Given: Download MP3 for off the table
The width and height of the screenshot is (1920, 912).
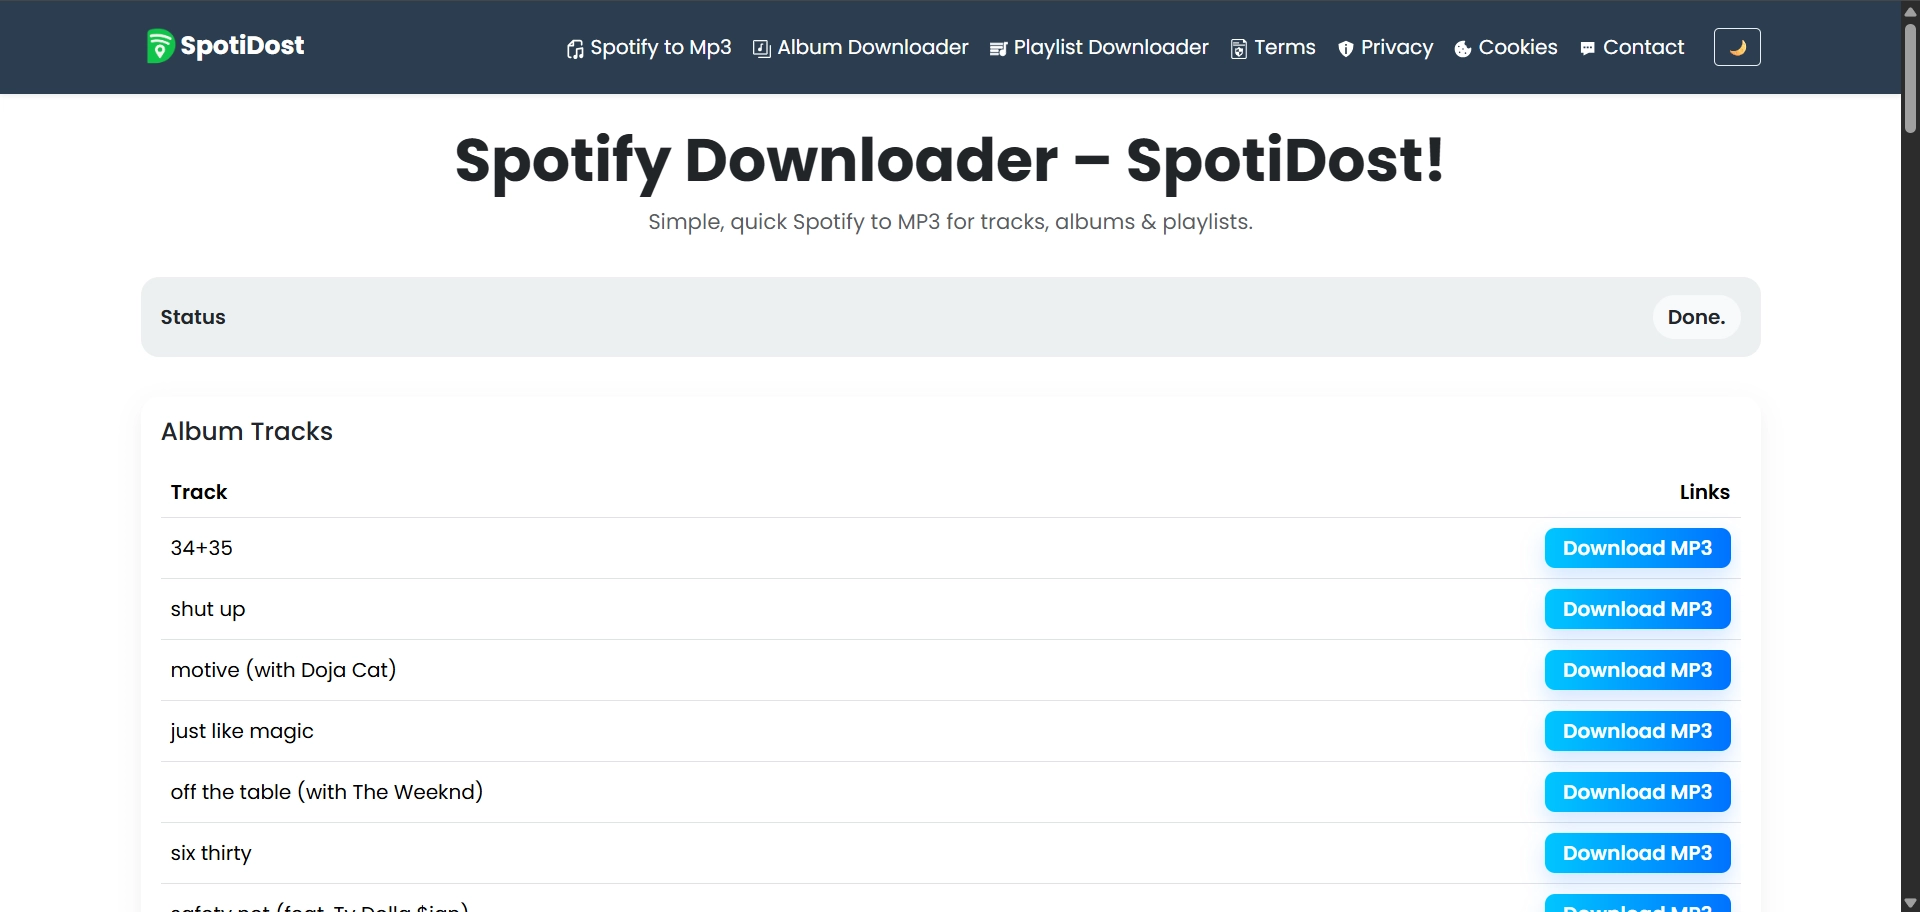Looking at the screenshot, I should point(1637,792).
